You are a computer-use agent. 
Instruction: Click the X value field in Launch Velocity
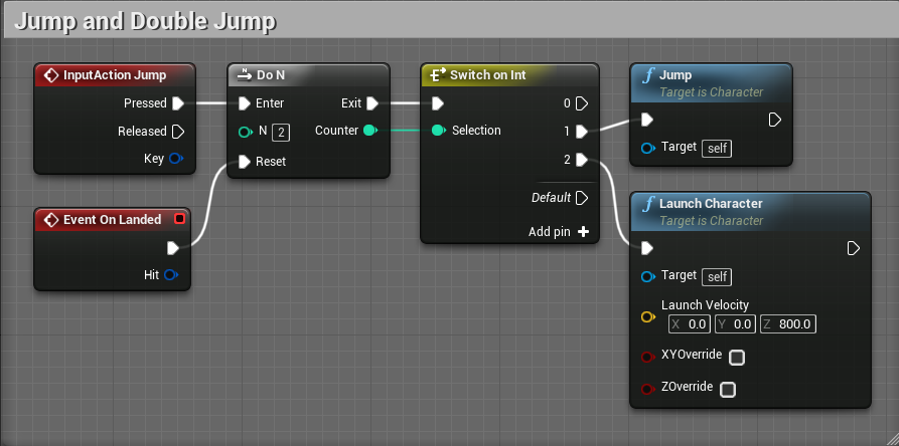tap(689, 324)
